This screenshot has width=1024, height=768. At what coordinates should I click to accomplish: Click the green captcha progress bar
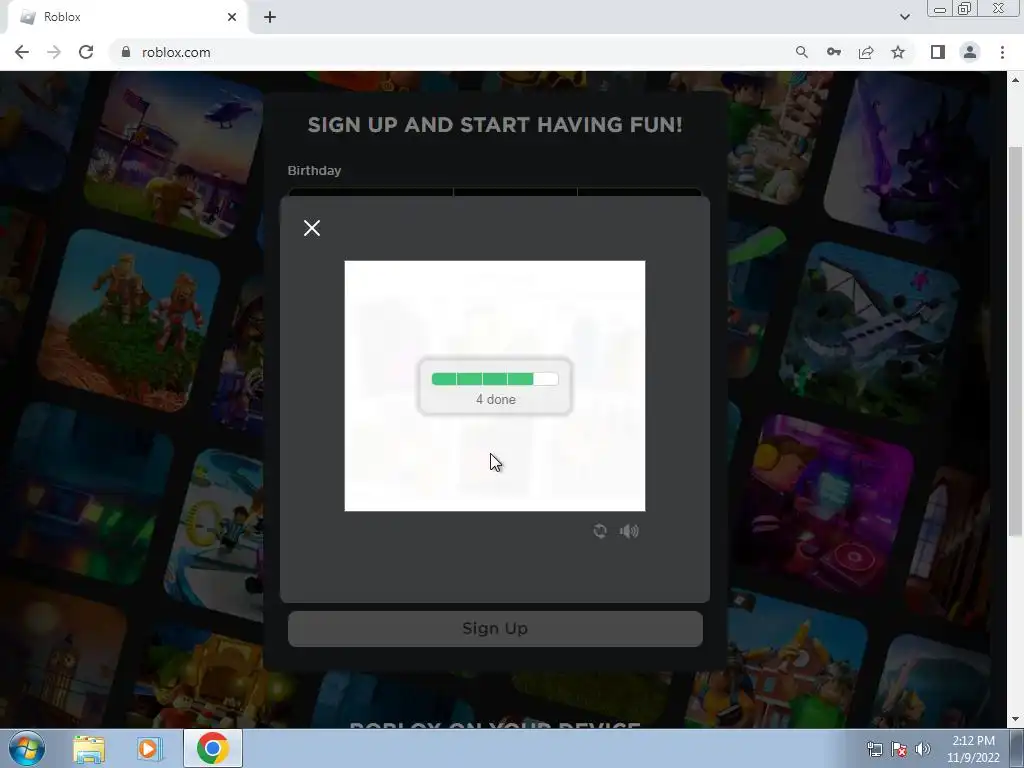[495, 379]
